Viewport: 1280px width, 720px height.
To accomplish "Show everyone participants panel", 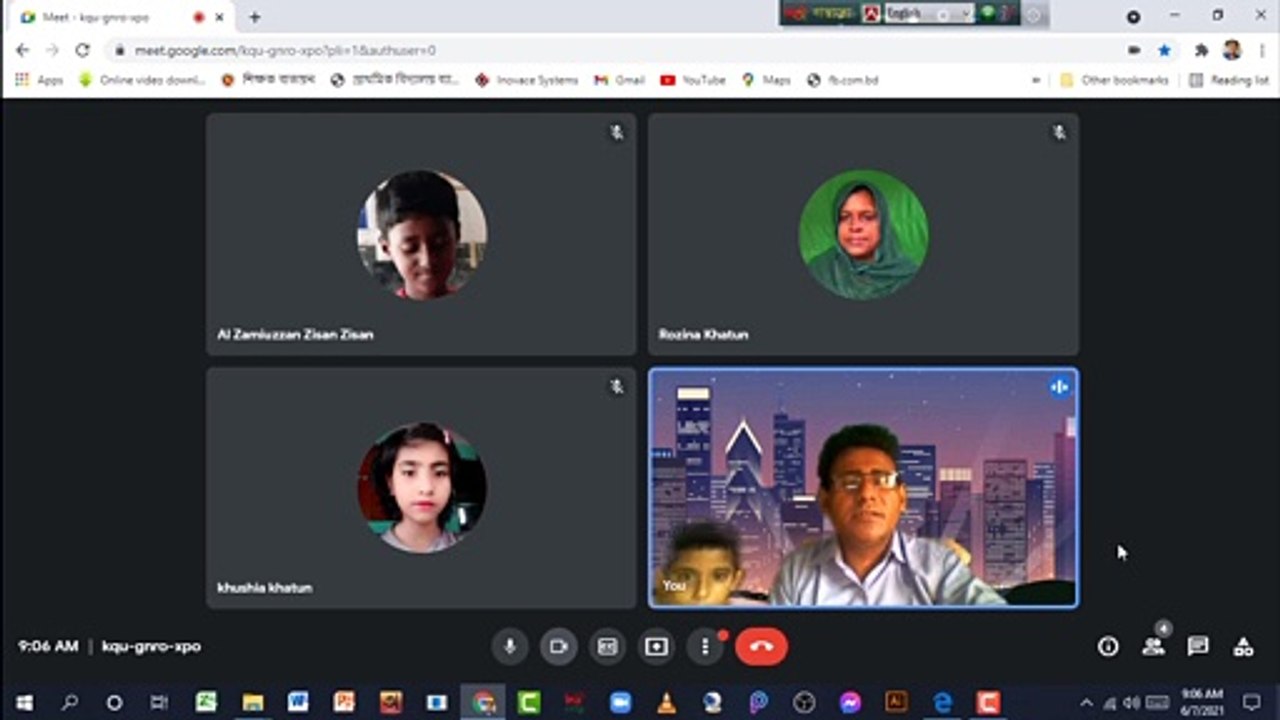I will tap(1153, 647).
